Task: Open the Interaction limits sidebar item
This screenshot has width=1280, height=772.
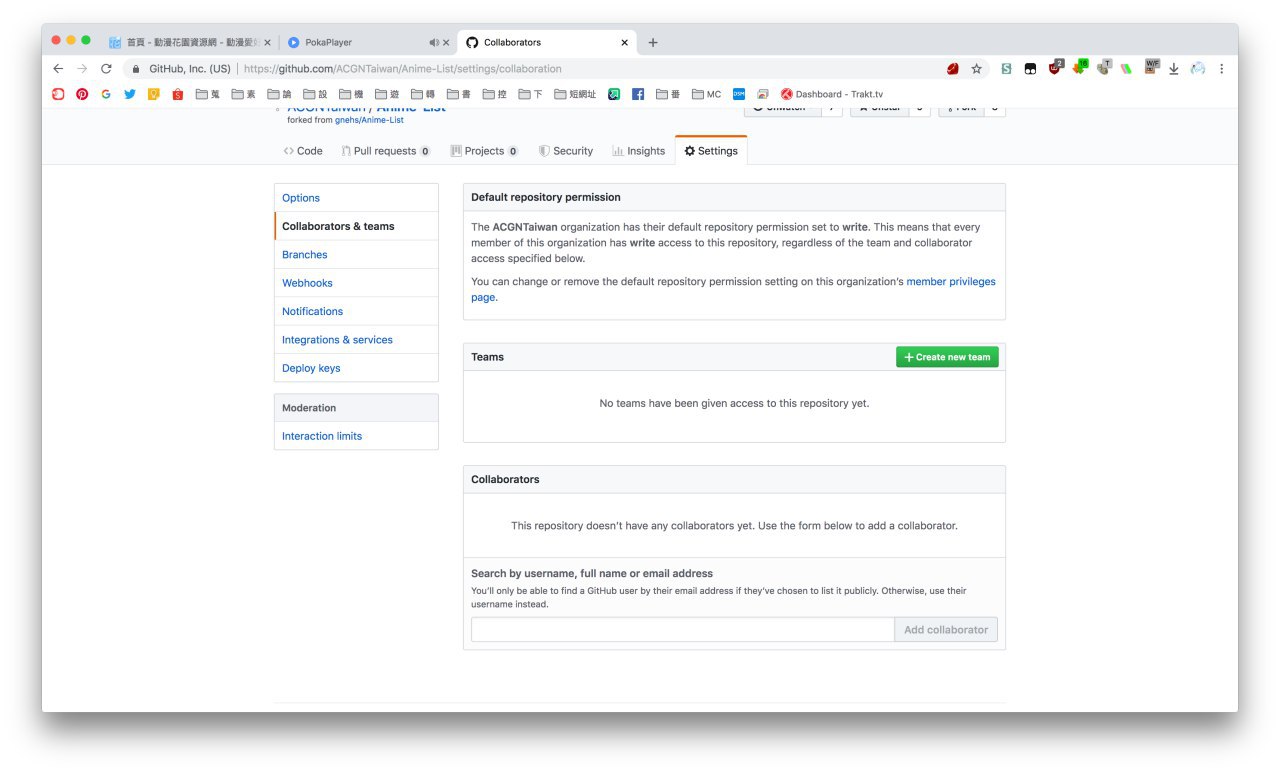Action: click(356, 436)
